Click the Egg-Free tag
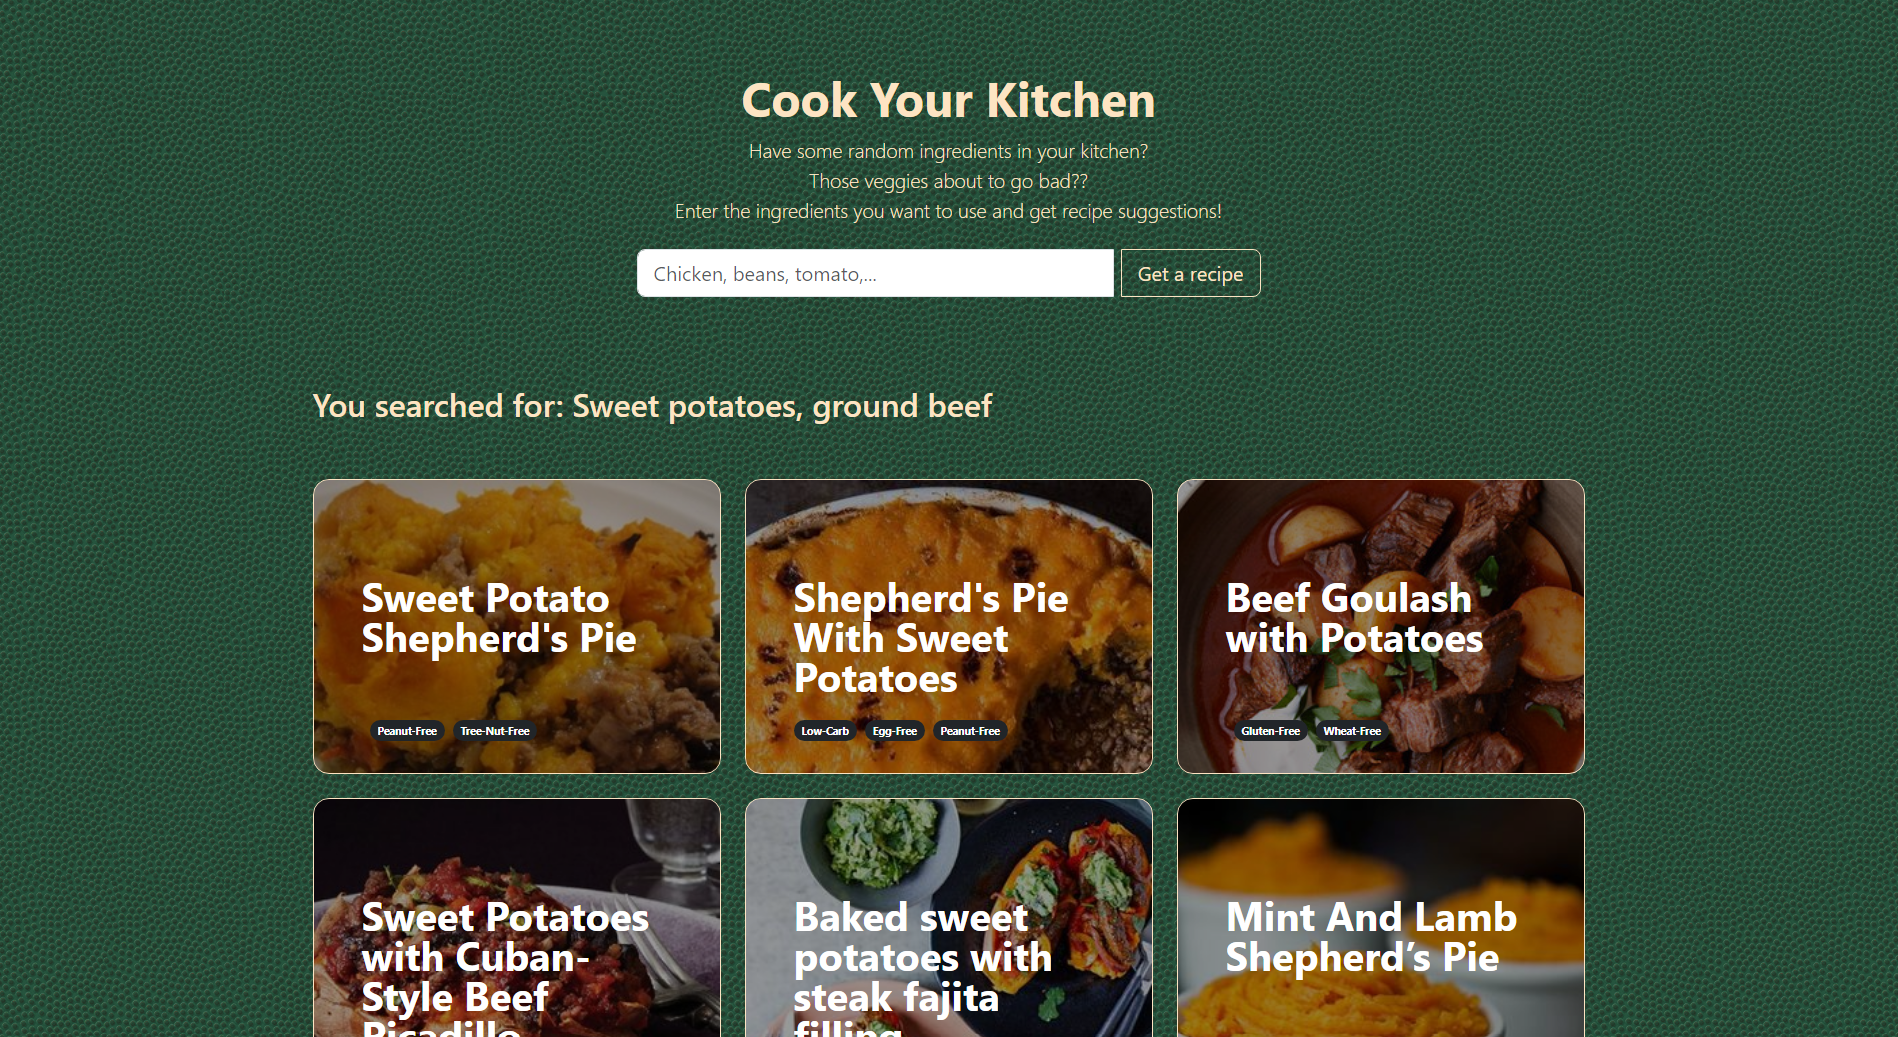 pos(894,731)
